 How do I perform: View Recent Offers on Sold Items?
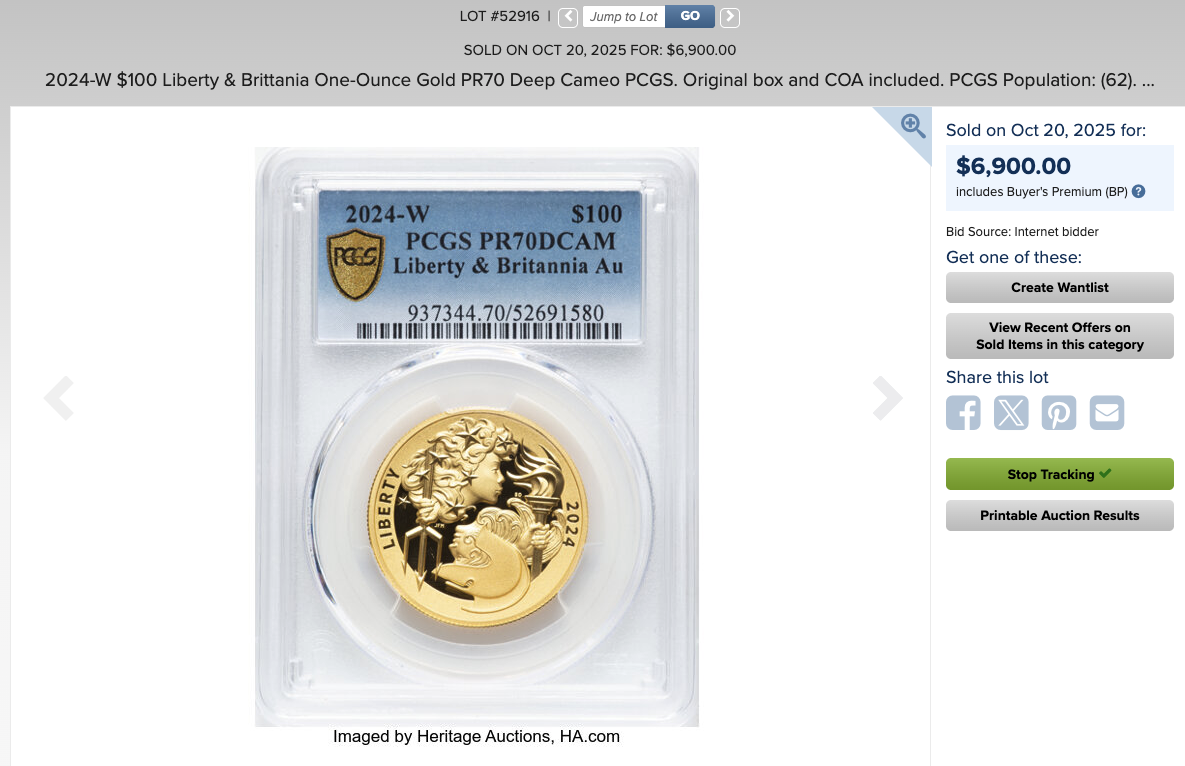(x=1060, y=335)
